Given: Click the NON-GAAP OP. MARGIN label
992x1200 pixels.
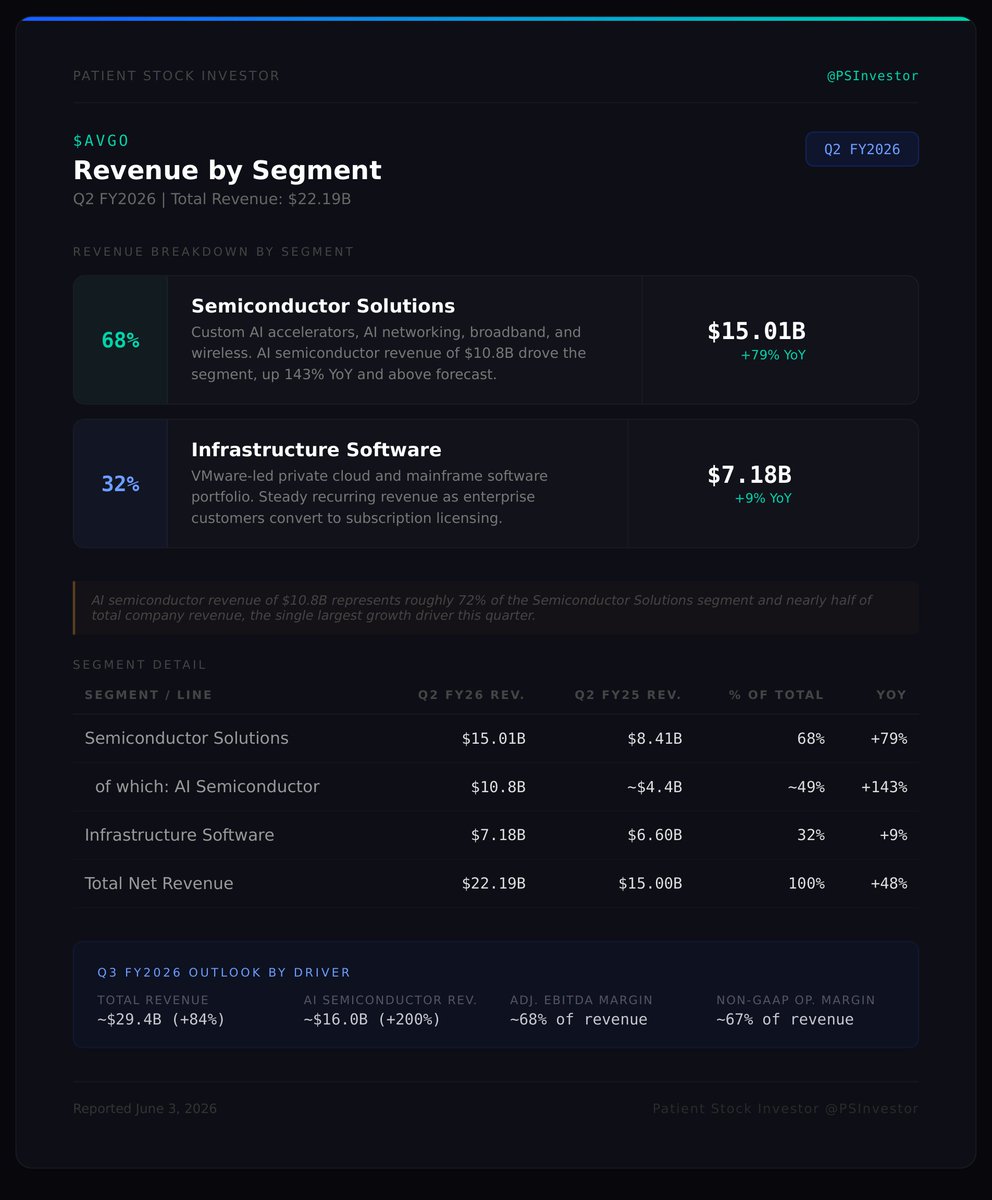Looking at the screenshot, I should click(x=796, y=1000).
